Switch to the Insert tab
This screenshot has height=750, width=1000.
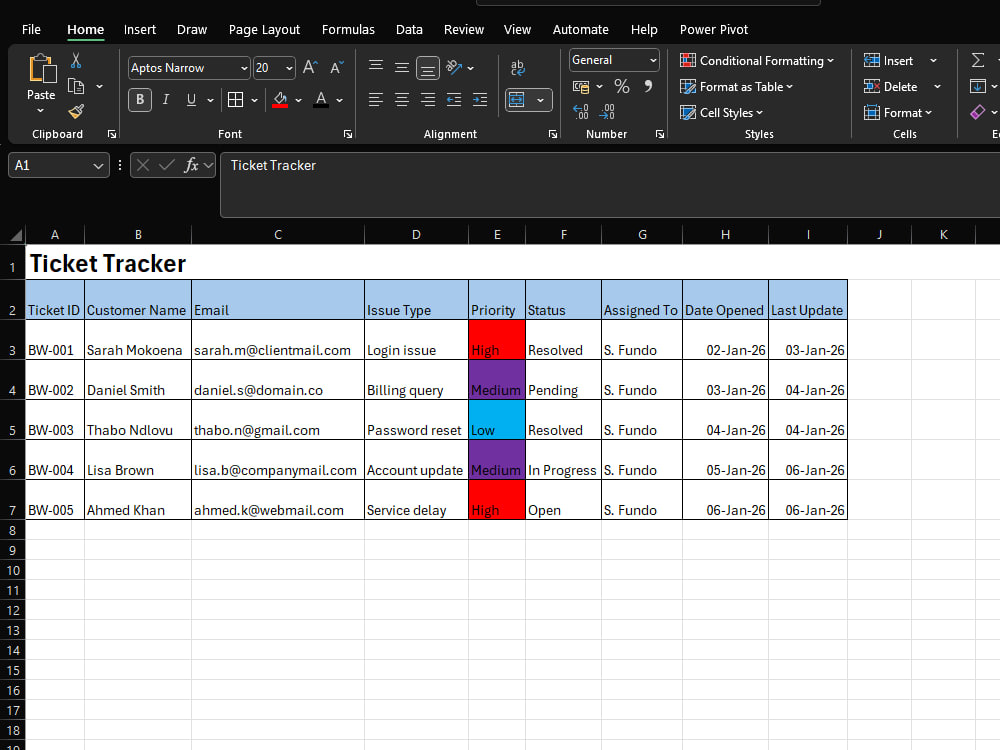coord(140,29)
